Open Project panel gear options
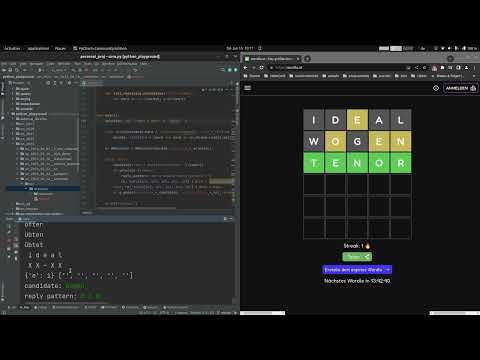Screen dimensions: 480x360 click(69, 83)
